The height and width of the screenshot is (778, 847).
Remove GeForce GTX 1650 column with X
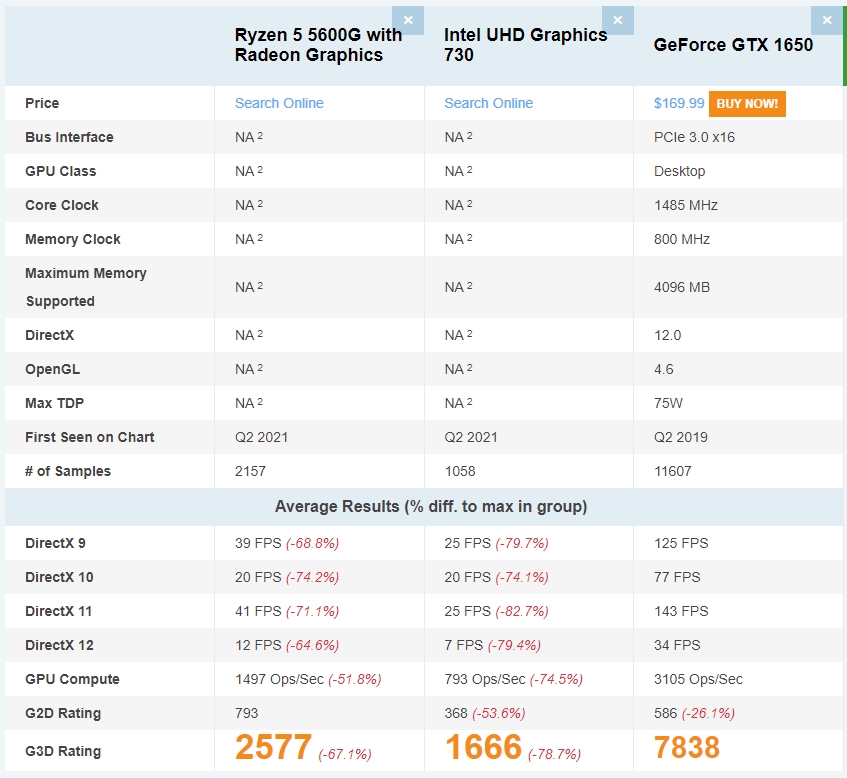pos(826,21)
